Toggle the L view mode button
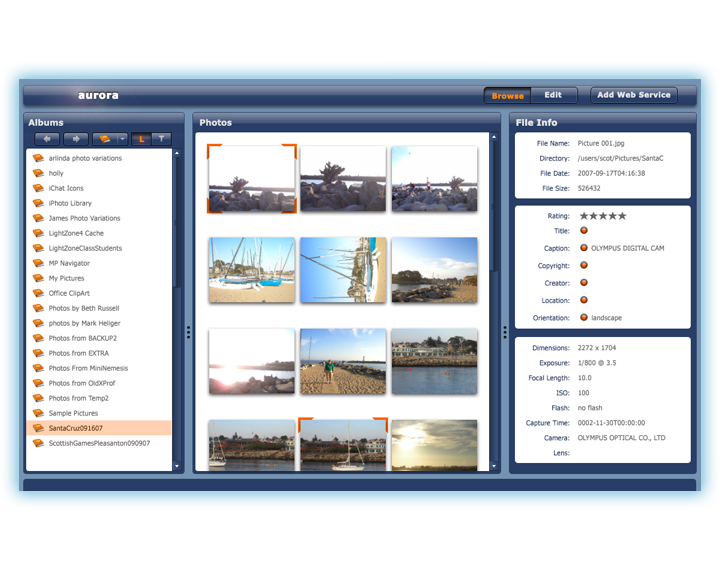 click(x=141, y=139)
